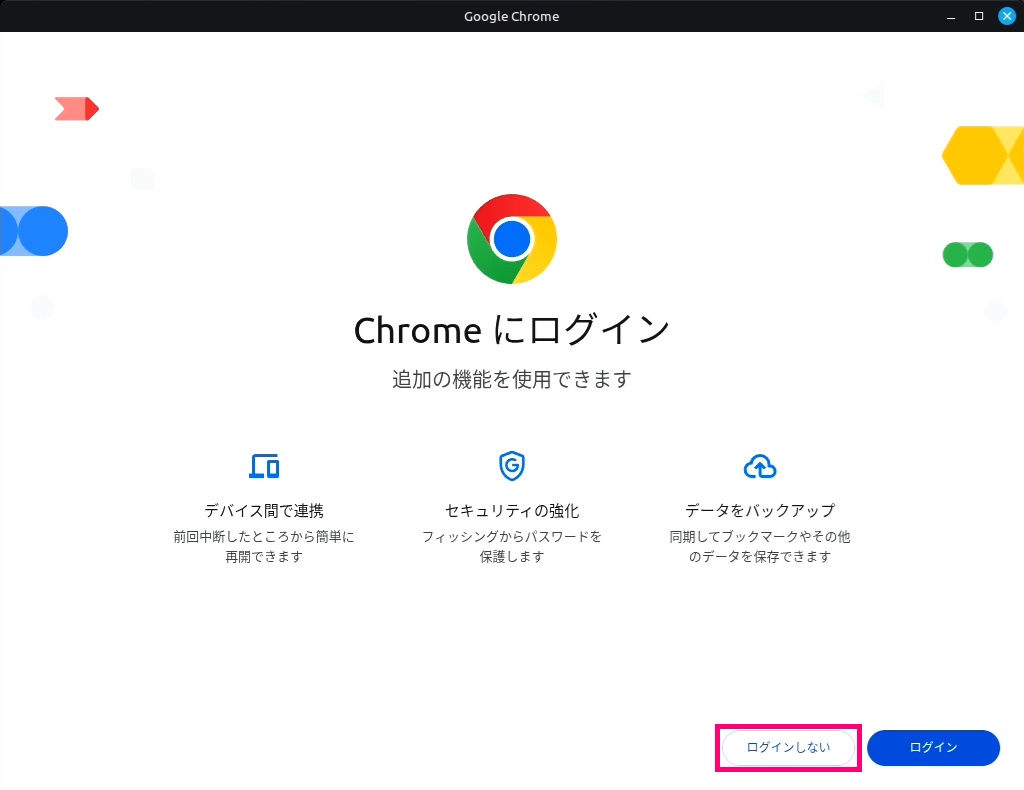Viewport: 1024px width, 790px height.
Task: Click the デバイス間で連携 label
Action: pos(264,511)
